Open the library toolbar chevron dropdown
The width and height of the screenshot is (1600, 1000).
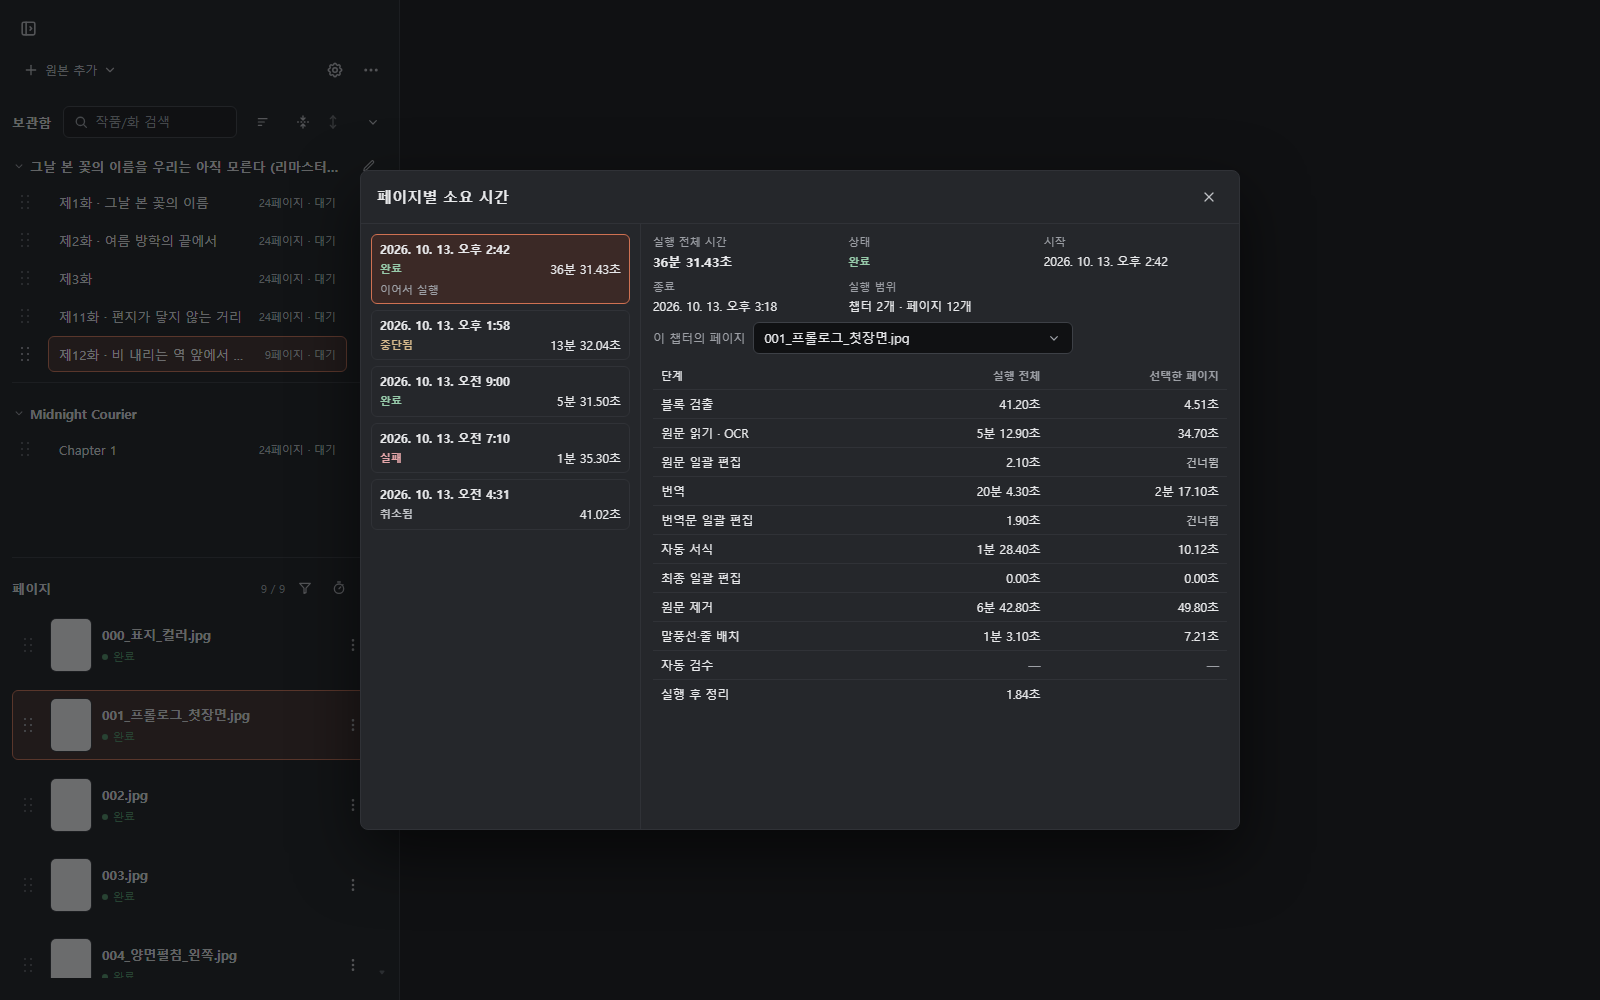click(x=373, y=122)
